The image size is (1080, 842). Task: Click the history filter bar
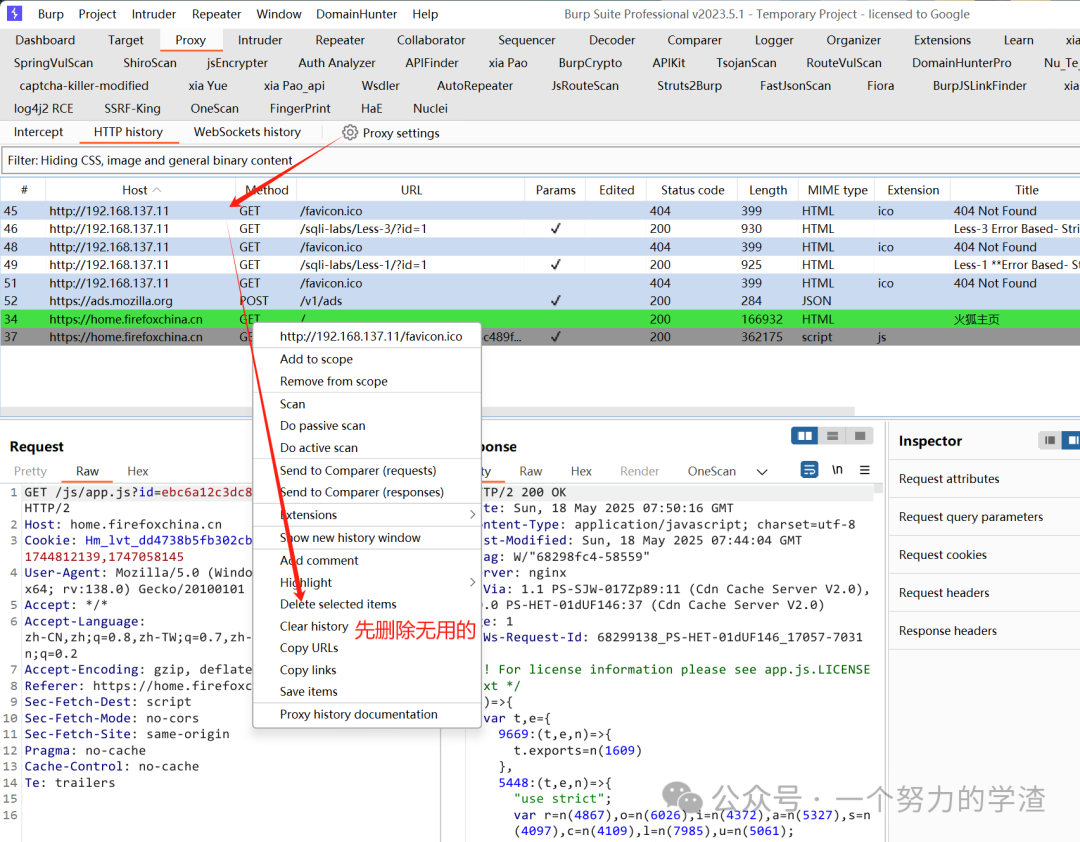point(540,161)
